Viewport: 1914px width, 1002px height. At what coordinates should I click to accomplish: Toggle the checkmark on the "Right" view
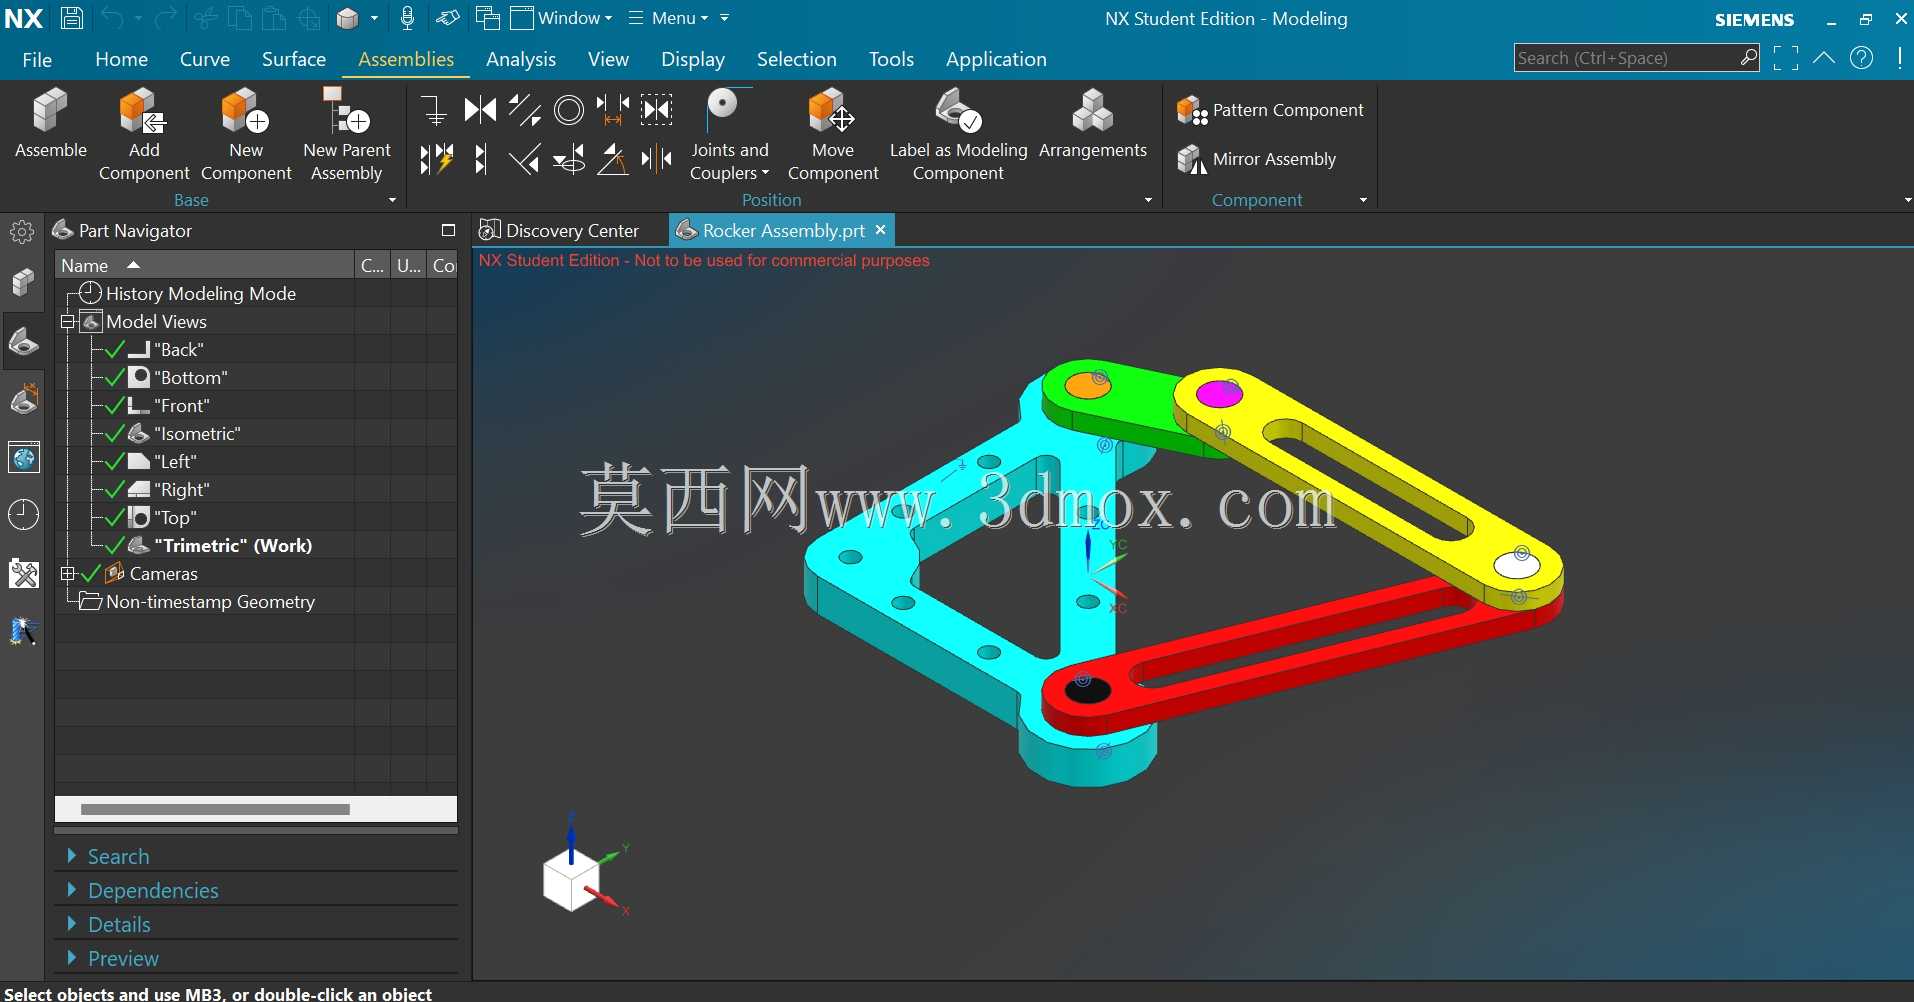pos(114,489)
